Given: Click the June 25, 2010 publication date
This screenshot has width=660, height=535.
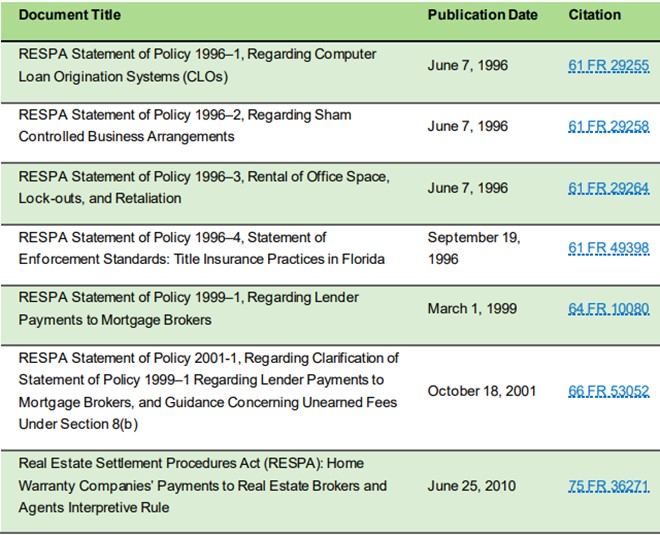Looking at the screenshot, I should click(471, 487).
